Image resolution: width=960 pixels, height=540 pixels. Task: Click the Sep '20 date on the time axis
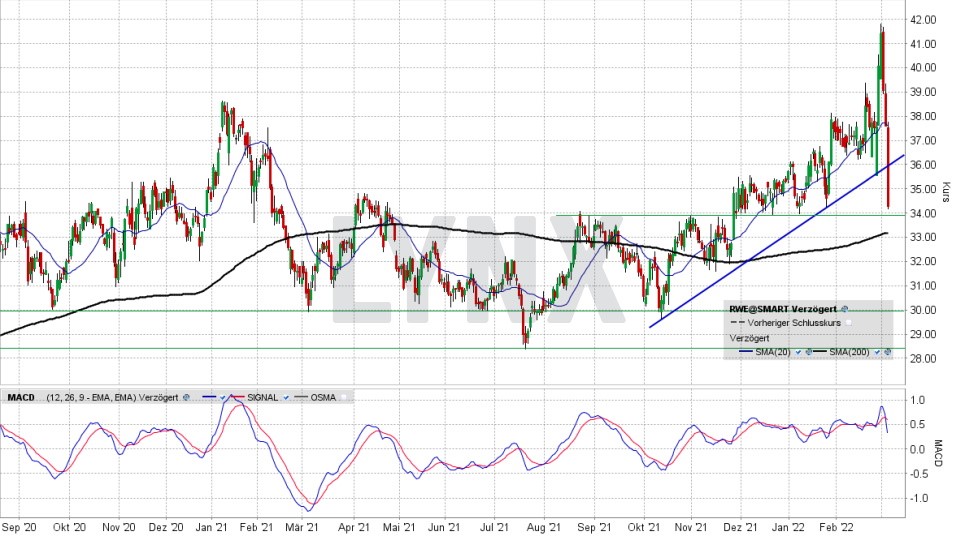coord(20,527)
